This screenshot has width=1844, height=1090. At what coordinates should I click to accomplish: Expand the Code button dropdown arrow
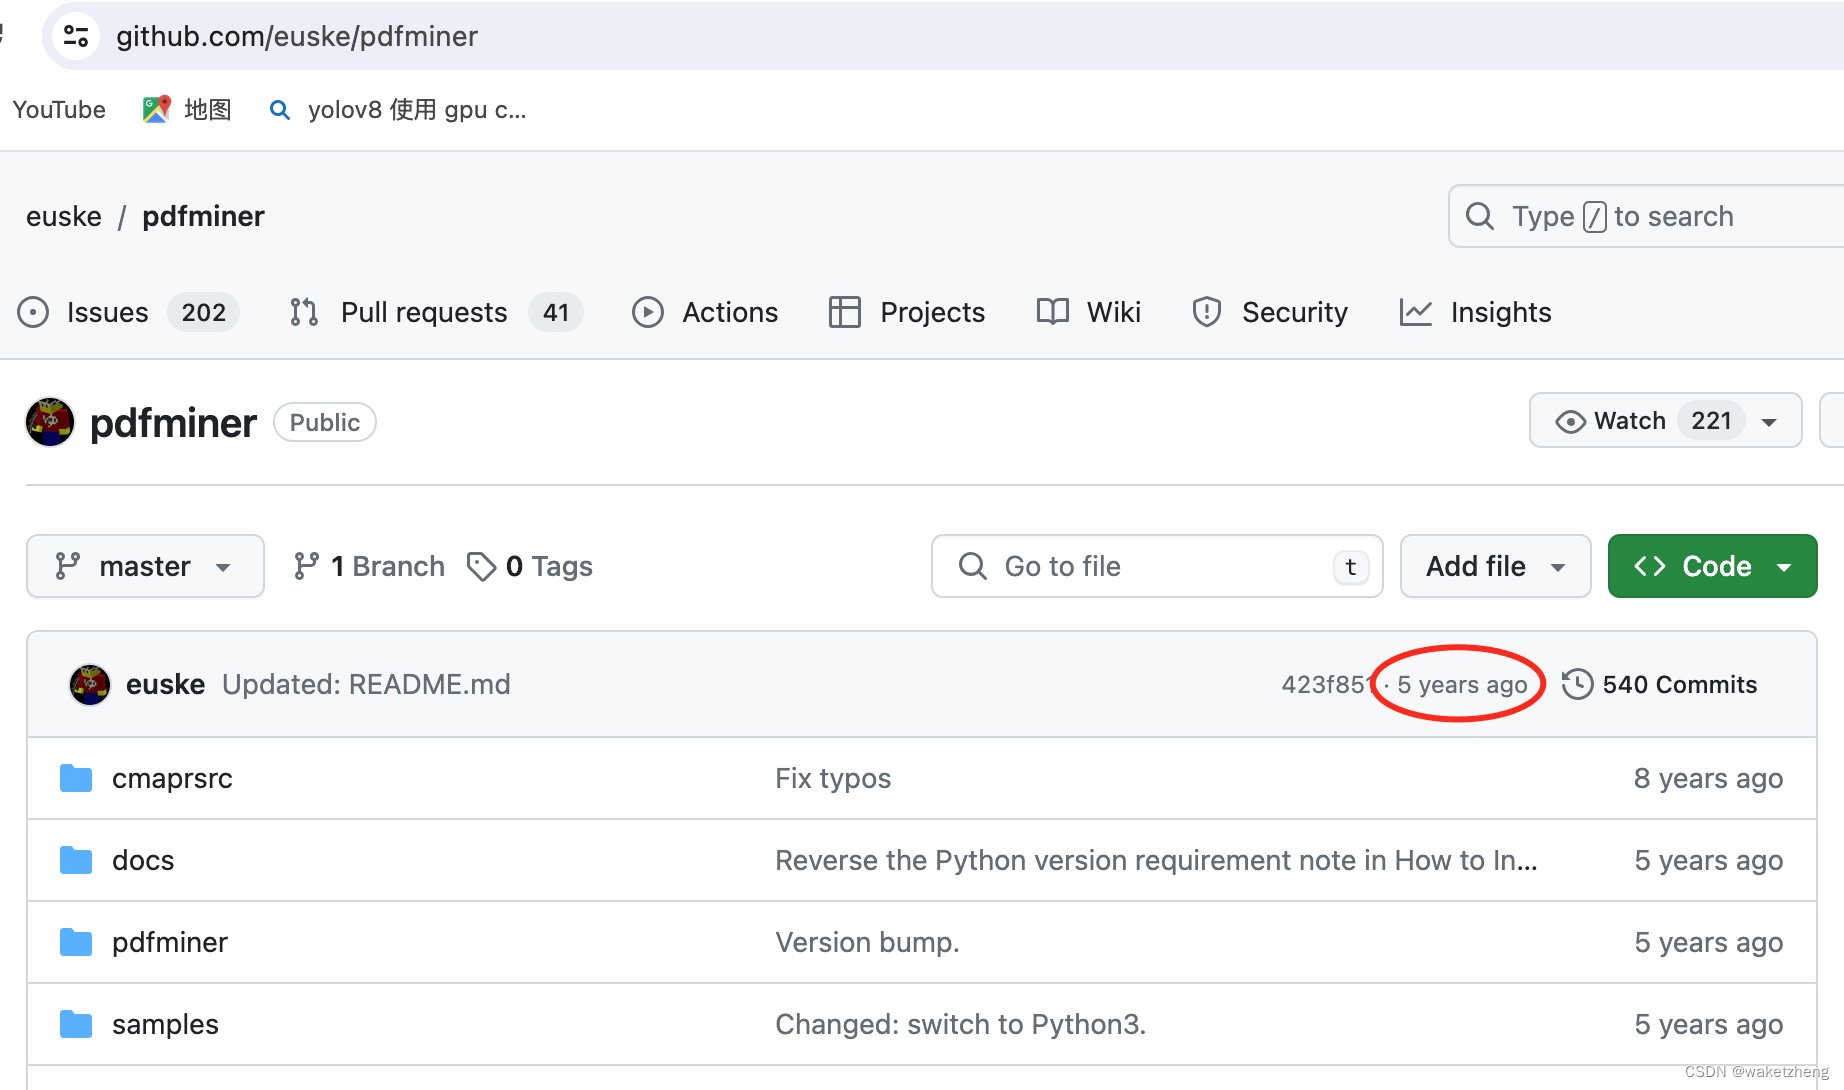1784,567
